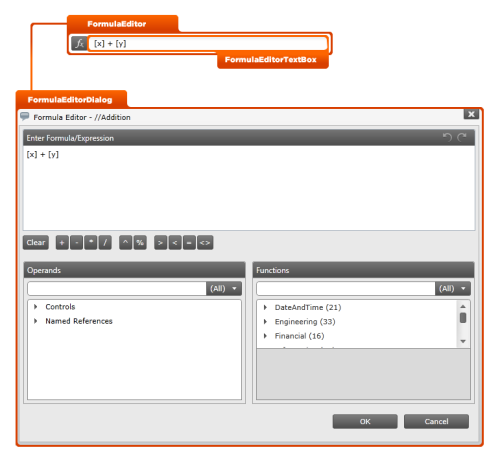This screenshot has height=463, width=500.
Task: Click the Operands search field
Action: [x=117, y=289]
